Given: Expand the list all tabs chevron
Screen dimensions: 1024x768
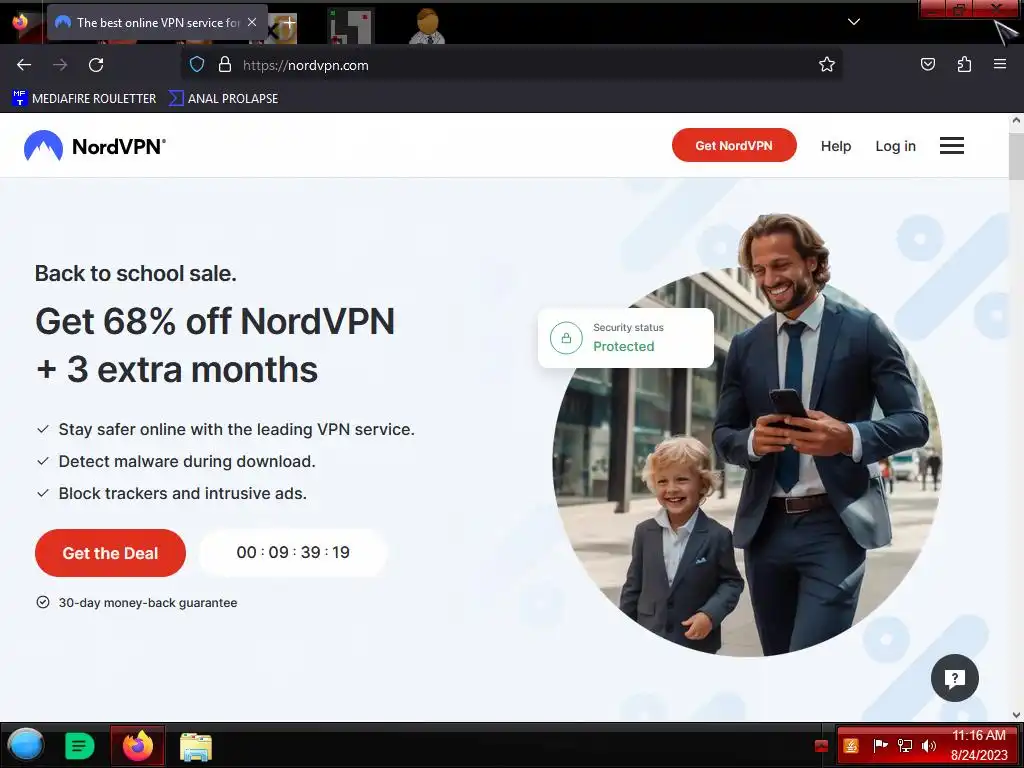Looking at the screenshot, I should pyautogui.click(x=854, y=22).
